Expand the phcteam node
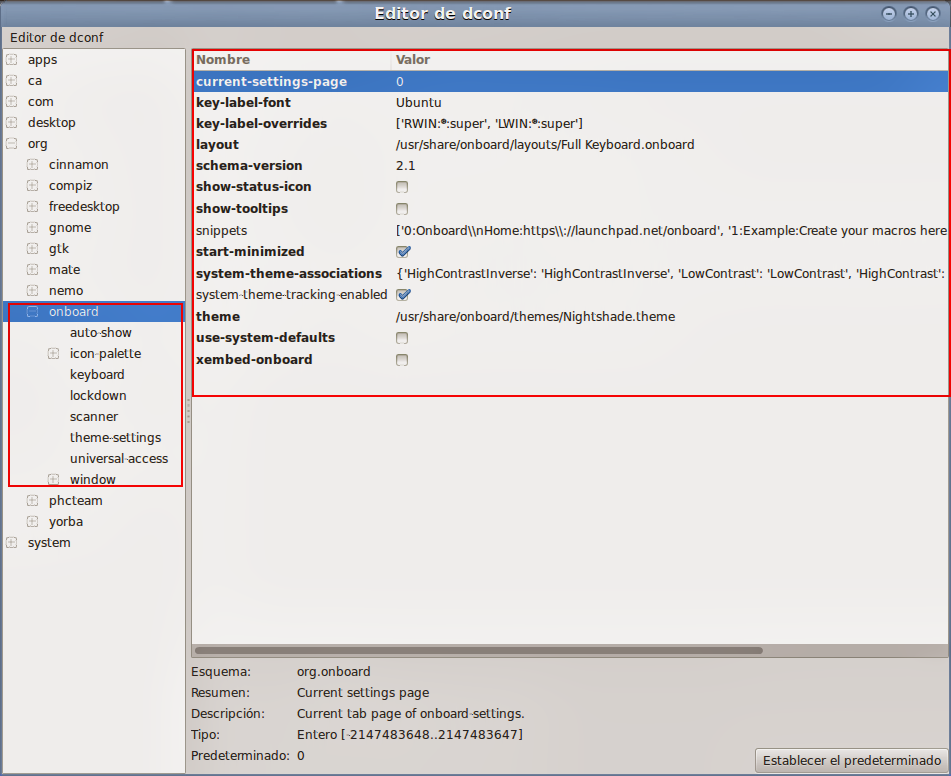Screen dimensions: 951x776 [x=33, y=501]
